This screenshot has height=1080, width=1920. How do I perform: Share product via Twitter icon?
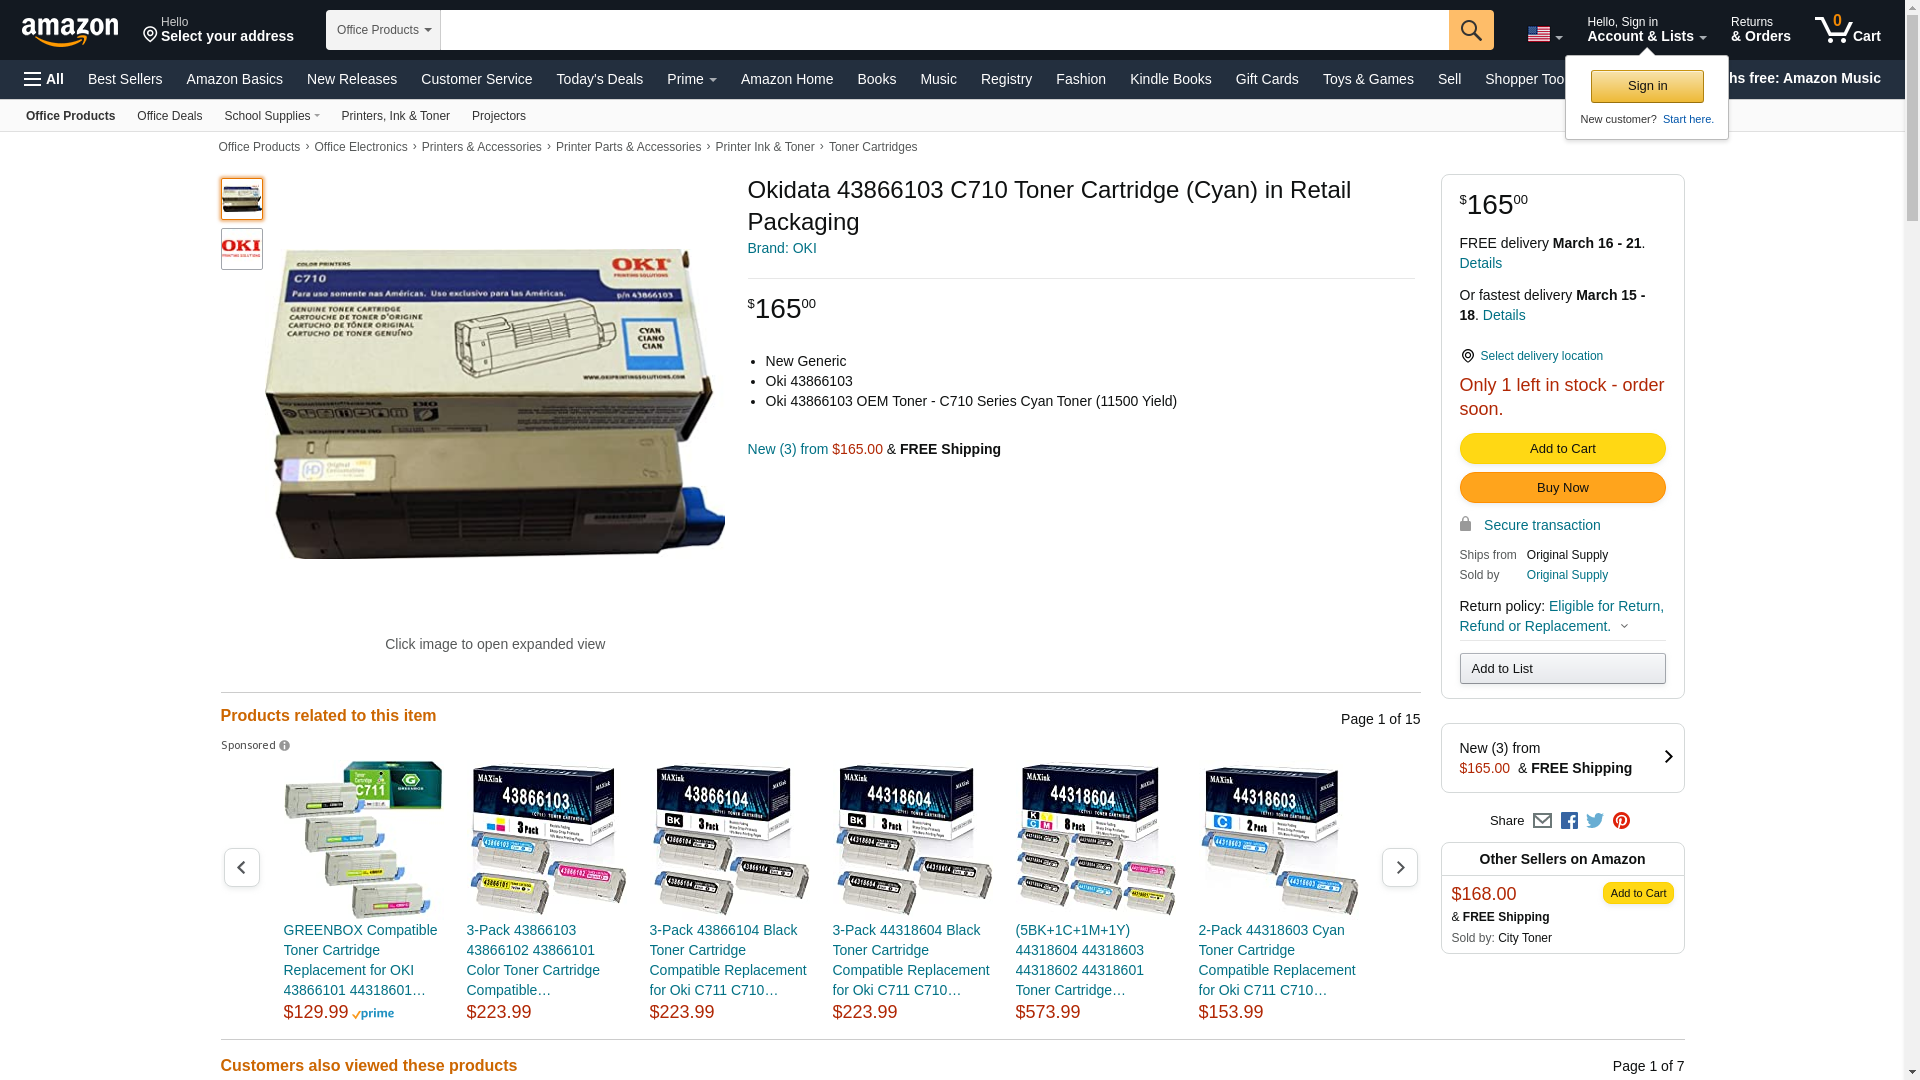[1595, 821]
